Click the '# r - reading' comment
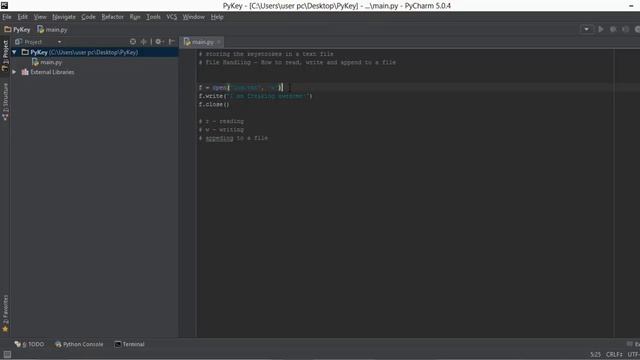The width and height of the screenshot is (640, 360). pos(221,122)
